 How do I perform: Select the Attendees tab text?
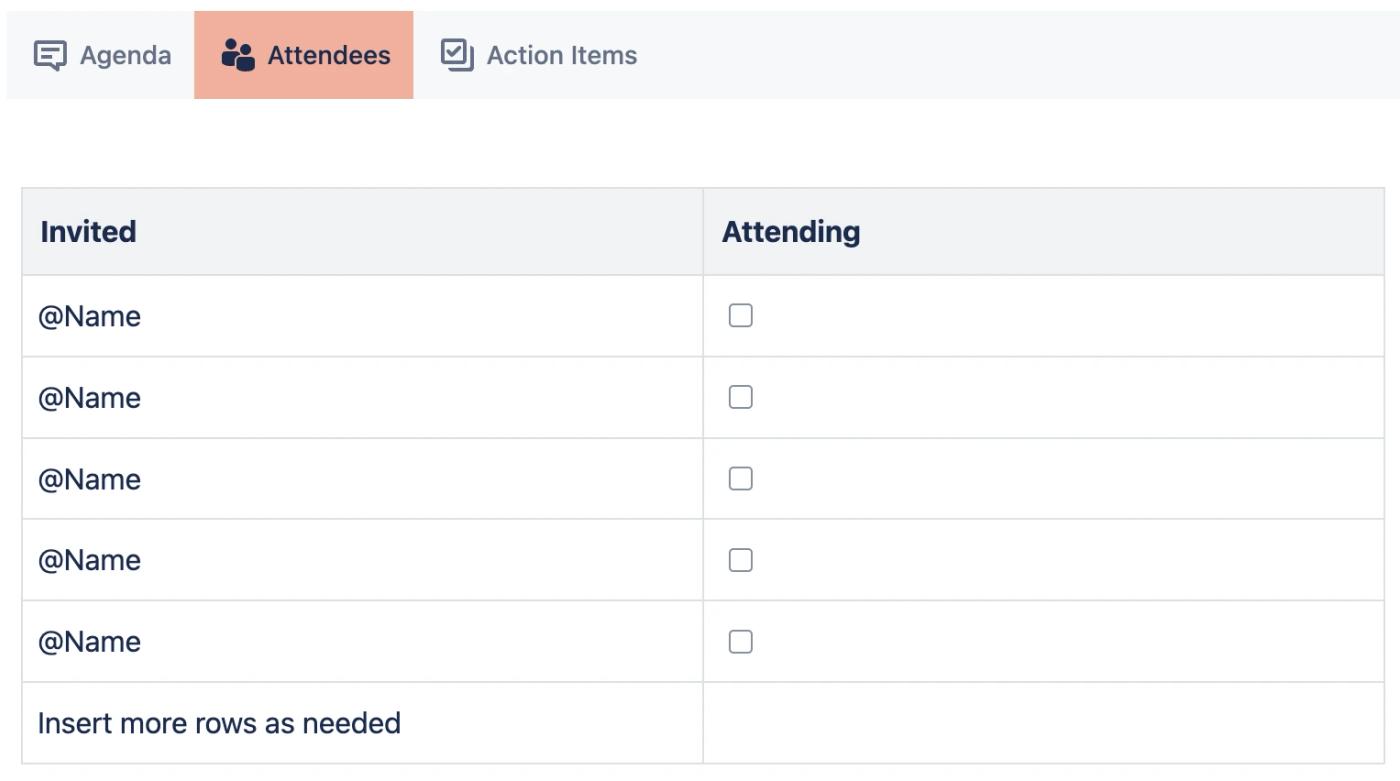point(329,55)
